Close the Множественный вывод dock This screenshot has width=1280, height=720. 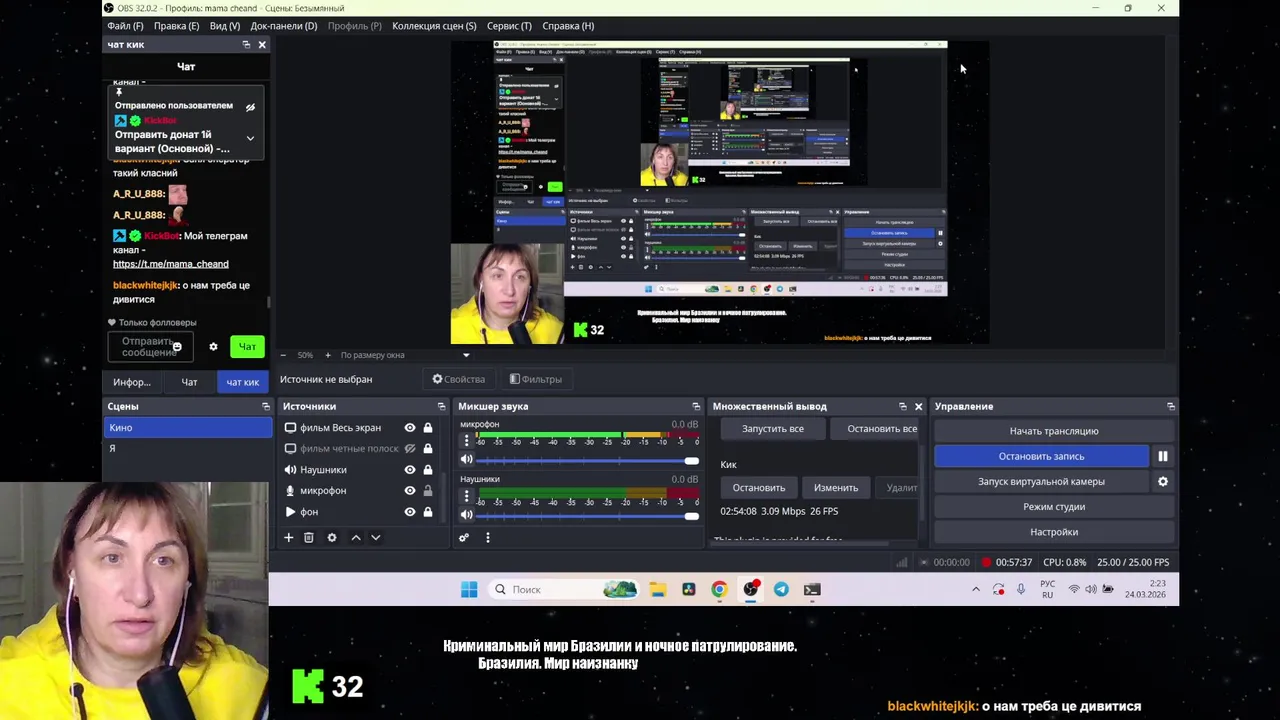click(919, 407)
